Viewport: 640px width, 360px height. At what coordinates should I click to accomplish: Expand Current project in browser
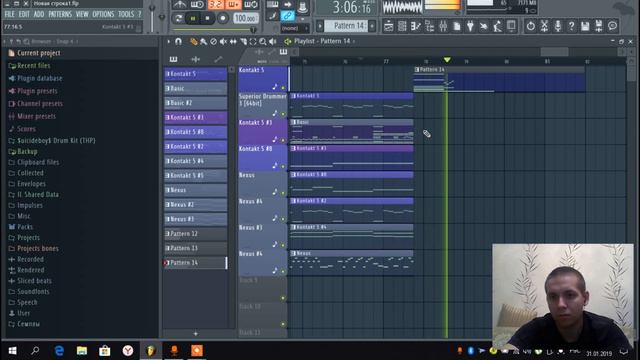point(38,53)
